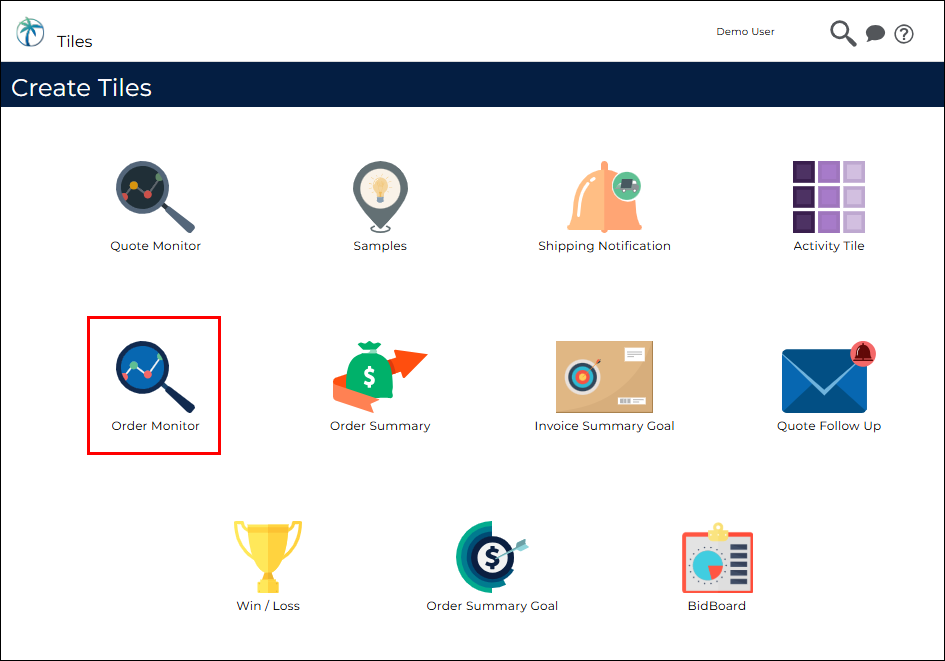The width and height of the screenshot is (945, 661).
Task: Open the chat speech bubble icon
Action: (x=875, y=33)
